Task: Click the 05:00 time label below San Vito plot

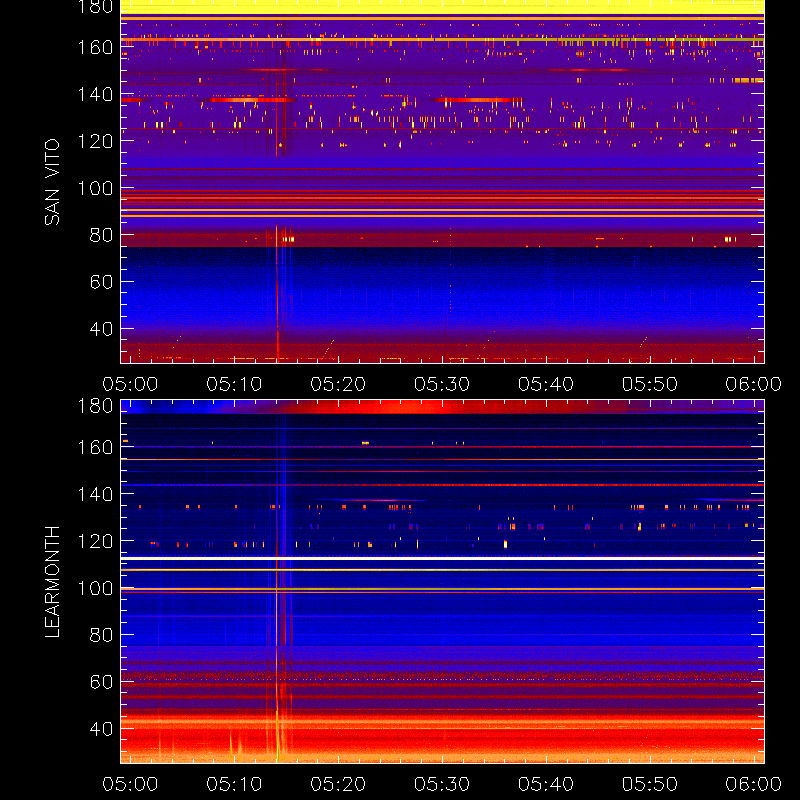Action: [x=130, y=384]
